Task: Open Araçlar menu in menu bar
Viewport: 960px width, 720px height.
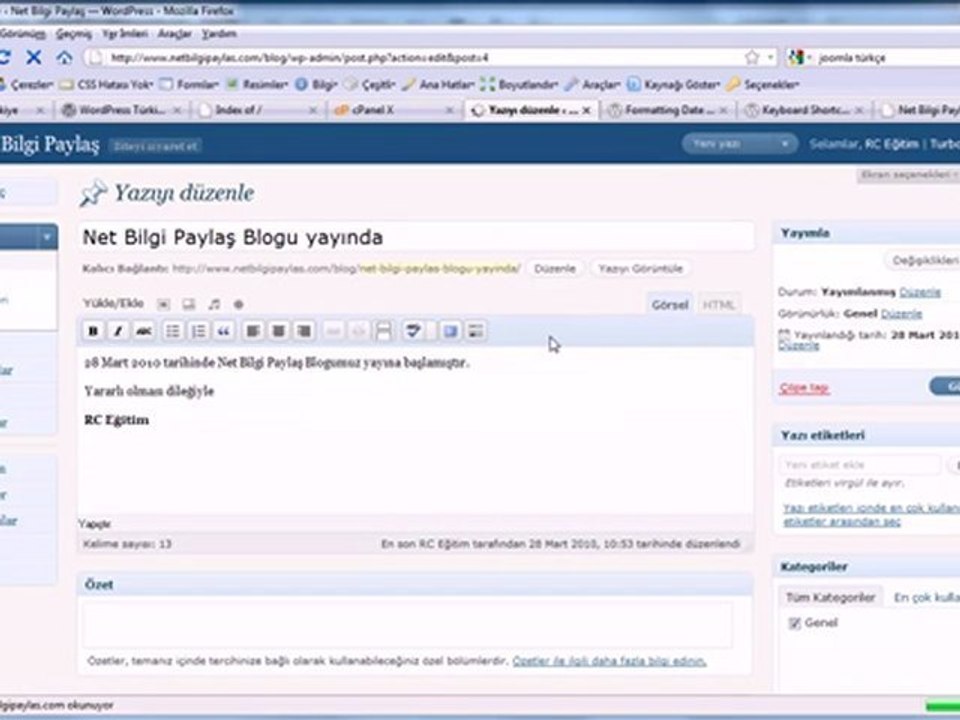Action: (x=174, y=34)
